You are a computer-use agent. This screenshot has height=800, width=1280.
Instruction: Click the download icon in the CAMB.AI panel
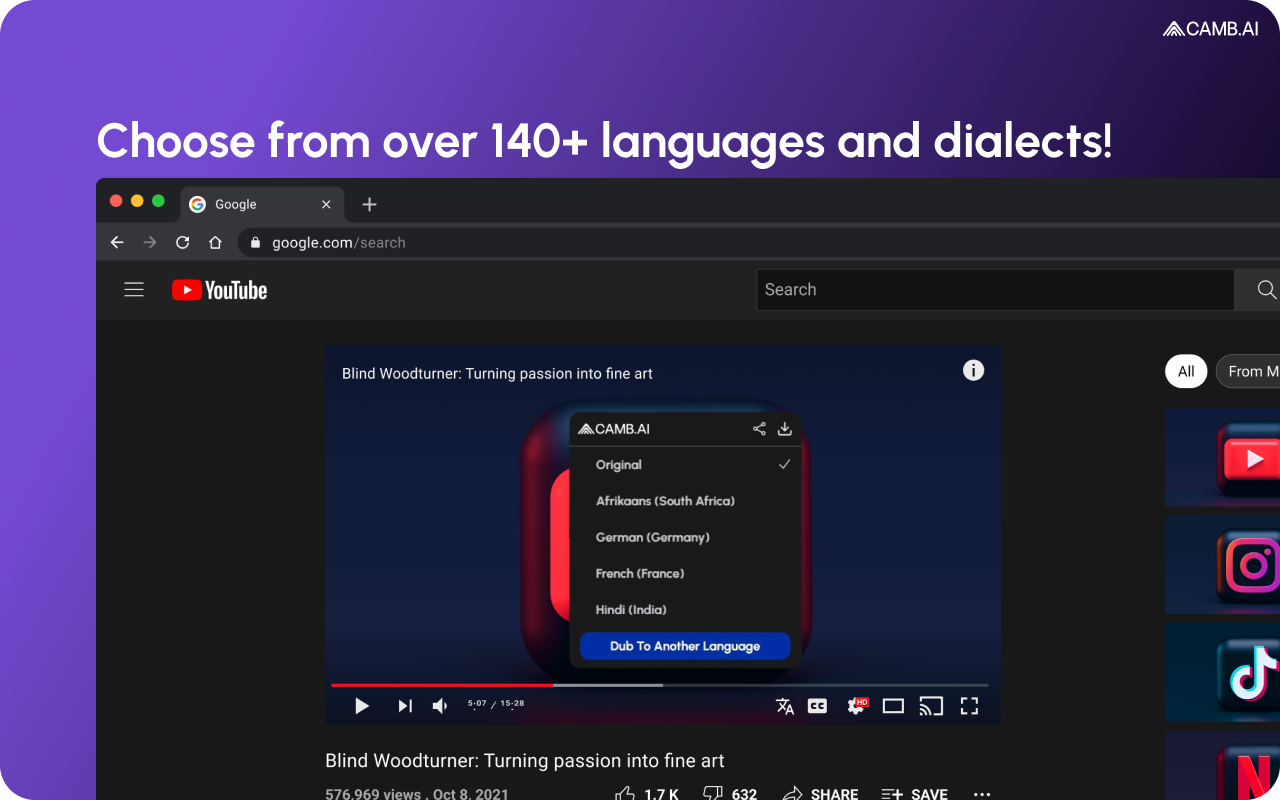point(785,428)
